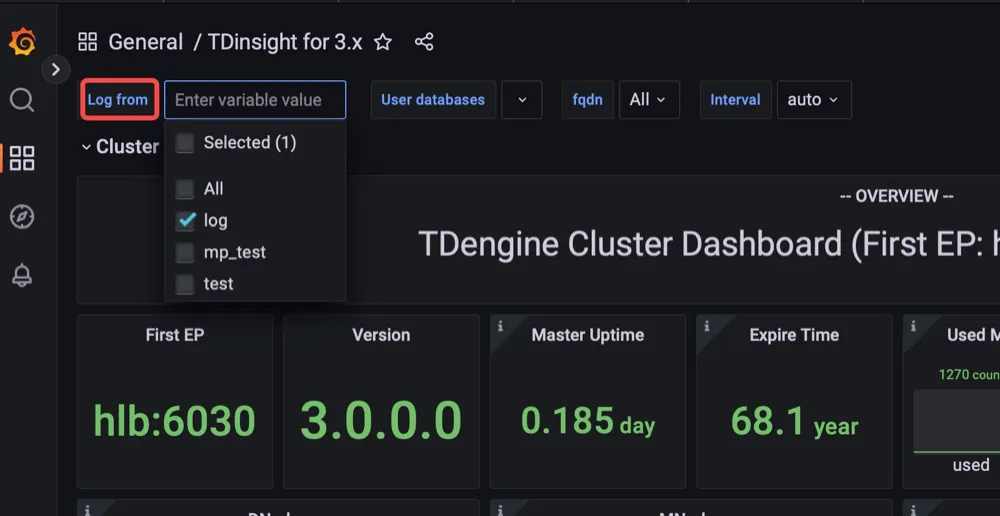Image resolution: width=1000 pixels, height=516 pixels.
Task: Open the Alerting bell icon
Action: tap(22, 276)
